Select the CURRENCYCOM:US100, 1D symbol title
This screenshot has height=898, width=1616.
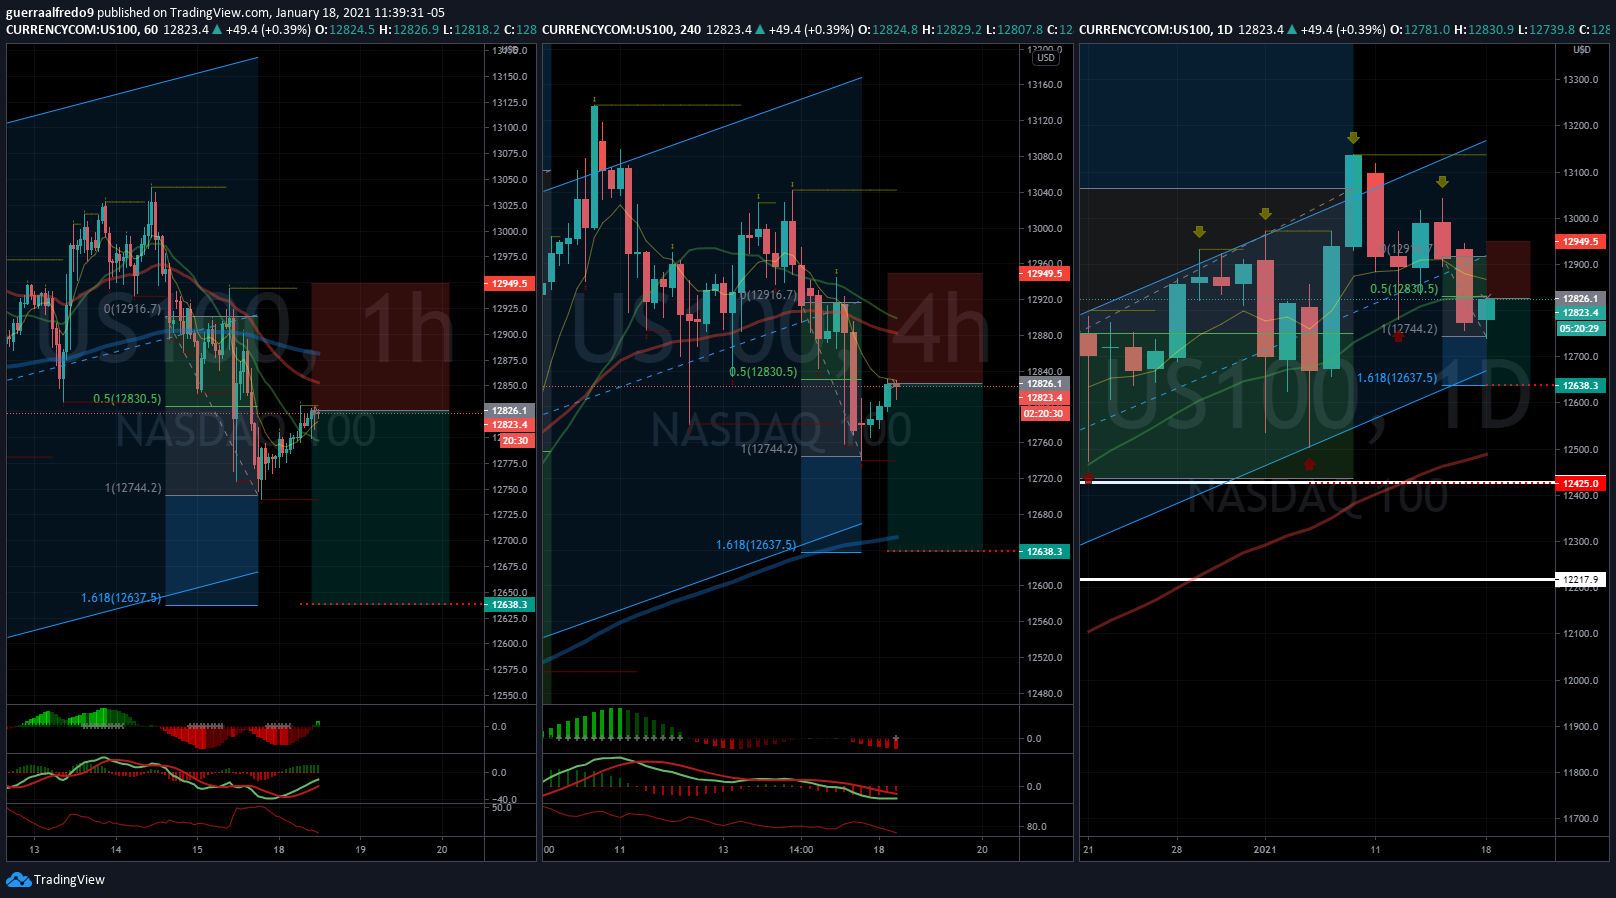click(1156, 29)
